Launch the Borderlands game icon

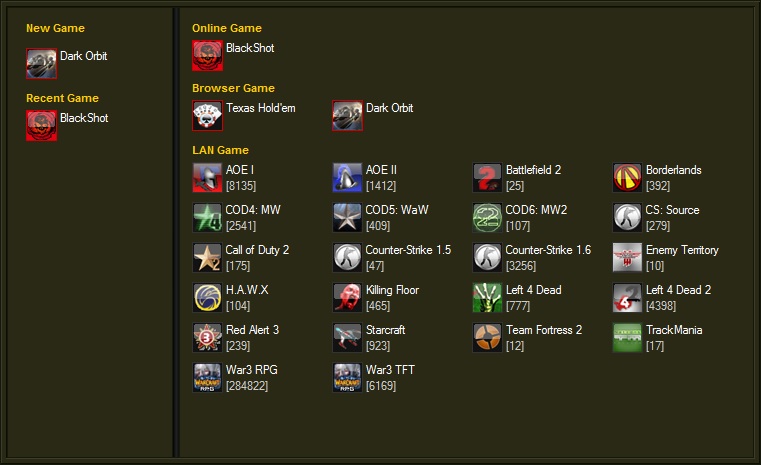(627, 178)
